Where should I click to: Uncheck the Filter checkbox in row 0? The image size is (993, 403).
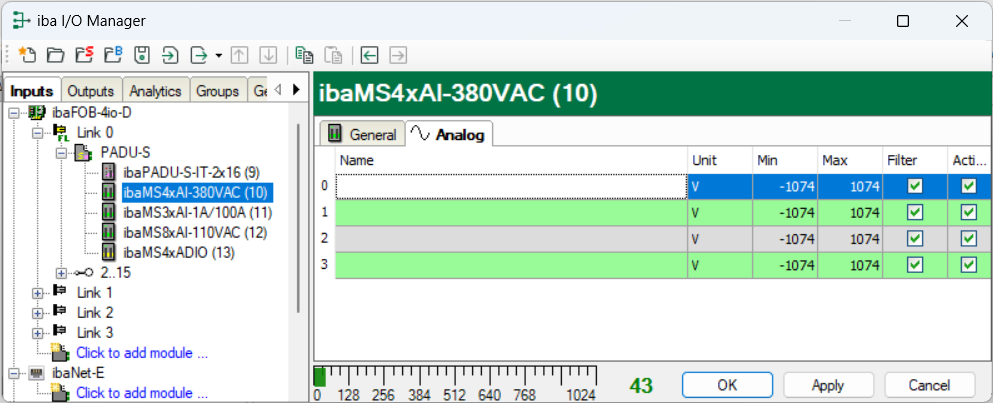pos(914,186)
